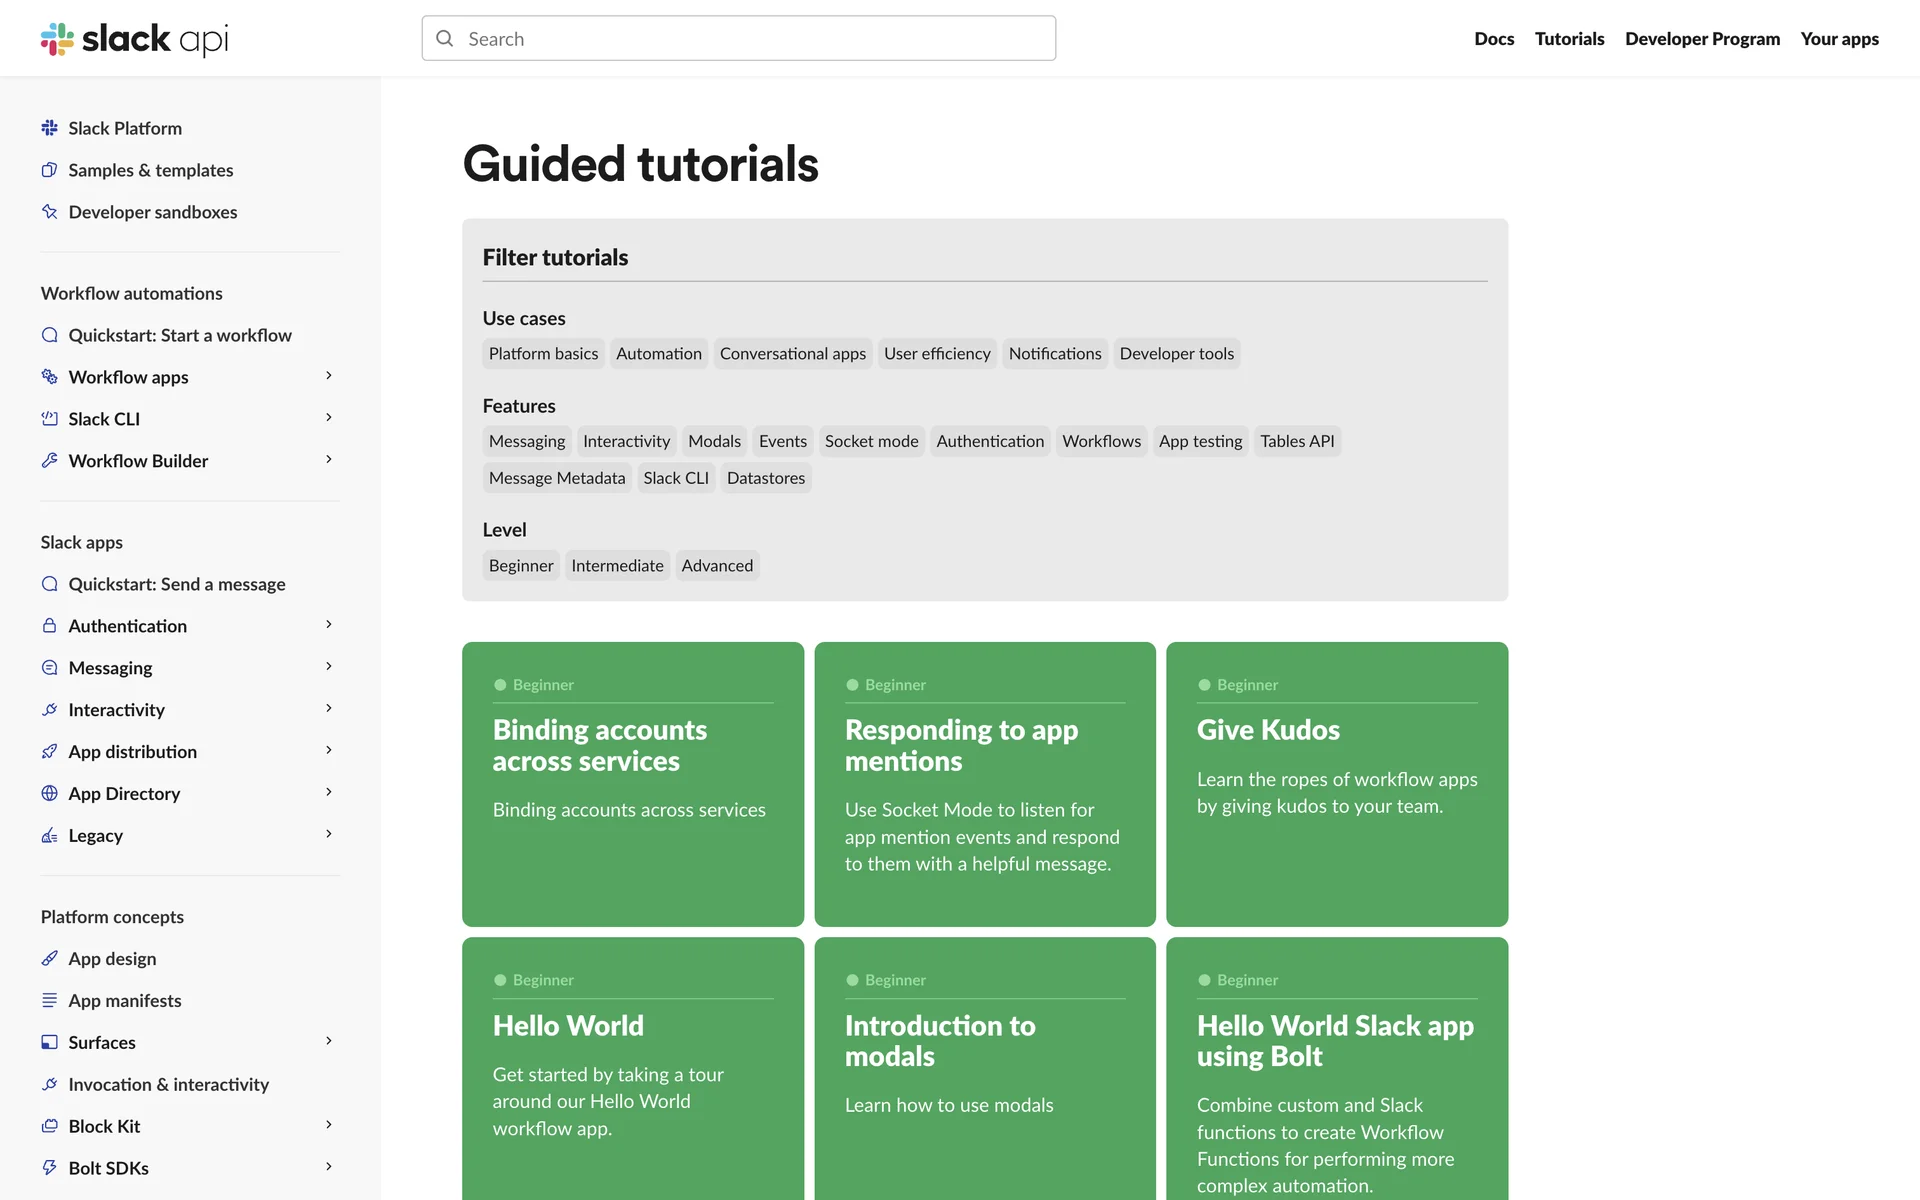
Task: Click the Quickstart: Send a message icon
Action: [x=49, y=584]
